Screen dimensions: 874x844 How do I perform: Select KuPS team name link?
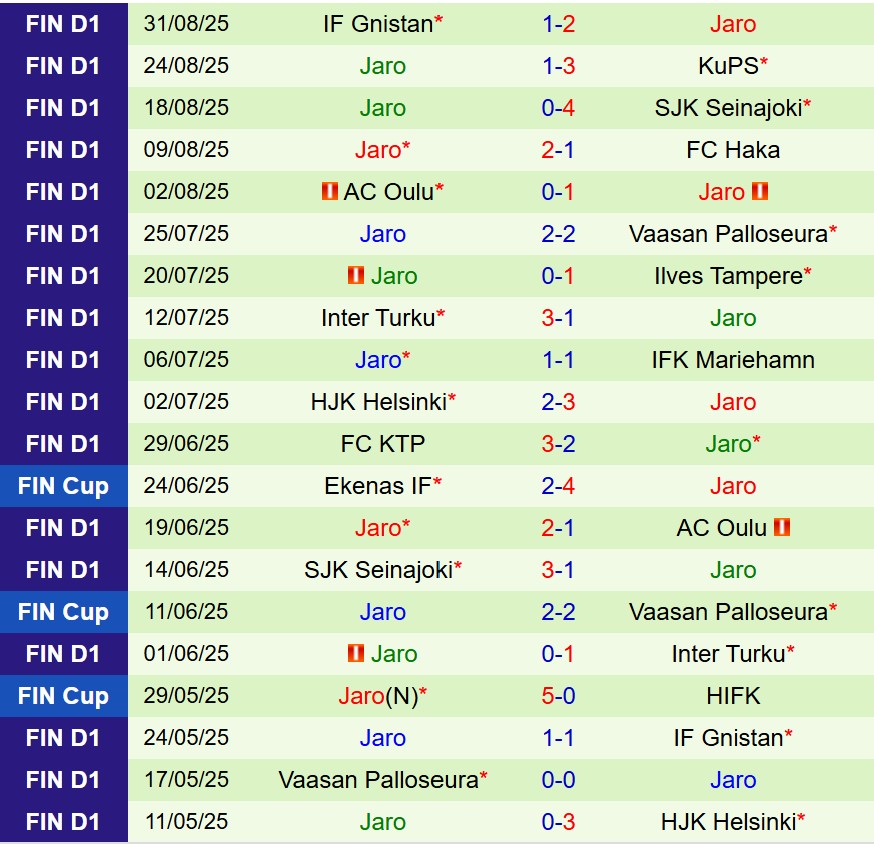727,65
